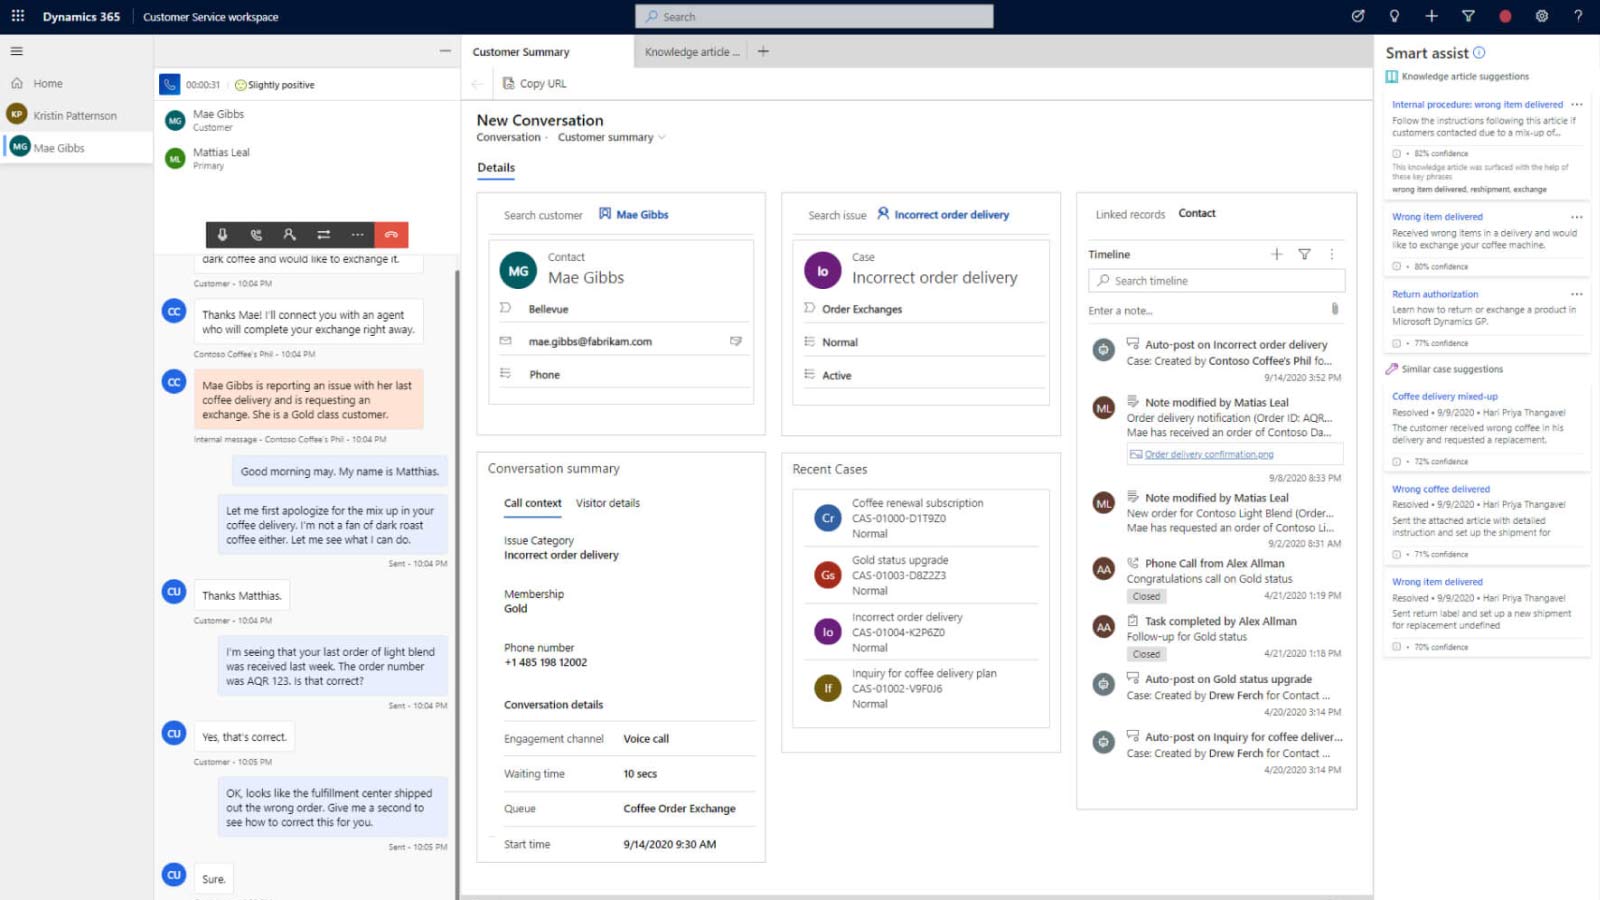Open Gold status upgrade recent case

920,575
